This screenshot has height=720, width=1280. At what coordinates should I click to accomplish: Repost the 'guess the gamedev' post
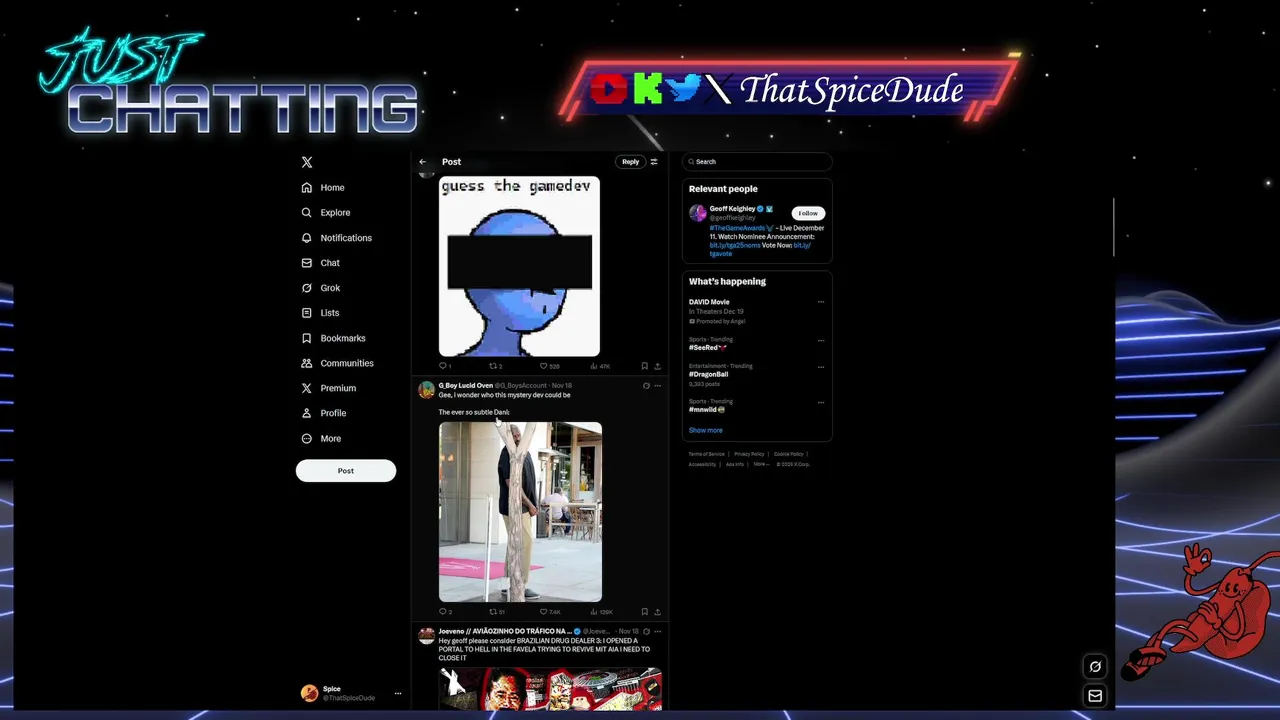(x=495, y=366)
